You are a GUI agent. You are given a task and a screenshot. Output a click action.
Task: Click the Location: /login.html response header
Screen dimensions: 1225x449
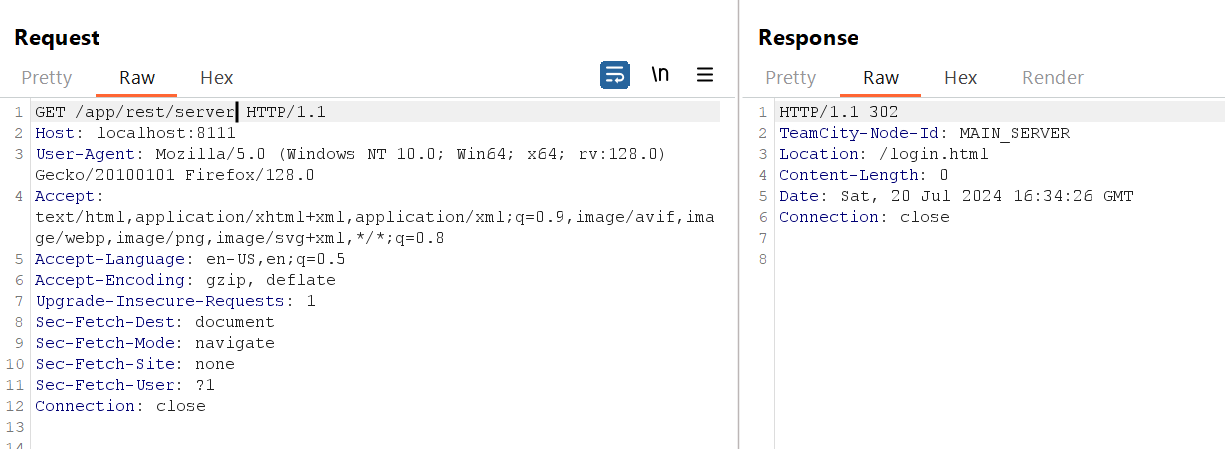point(884,154)
